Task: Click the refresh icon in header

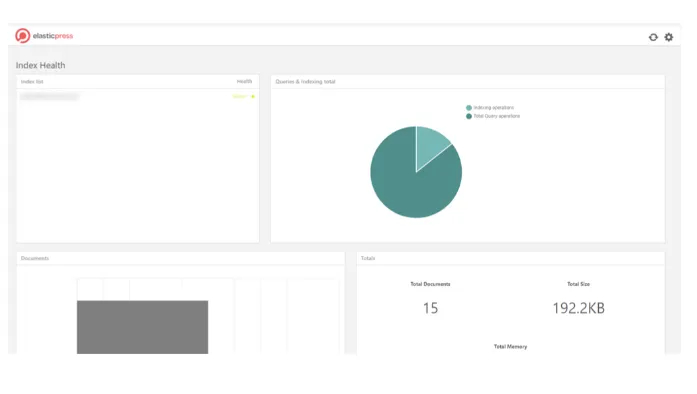Action: coord(653,37)
